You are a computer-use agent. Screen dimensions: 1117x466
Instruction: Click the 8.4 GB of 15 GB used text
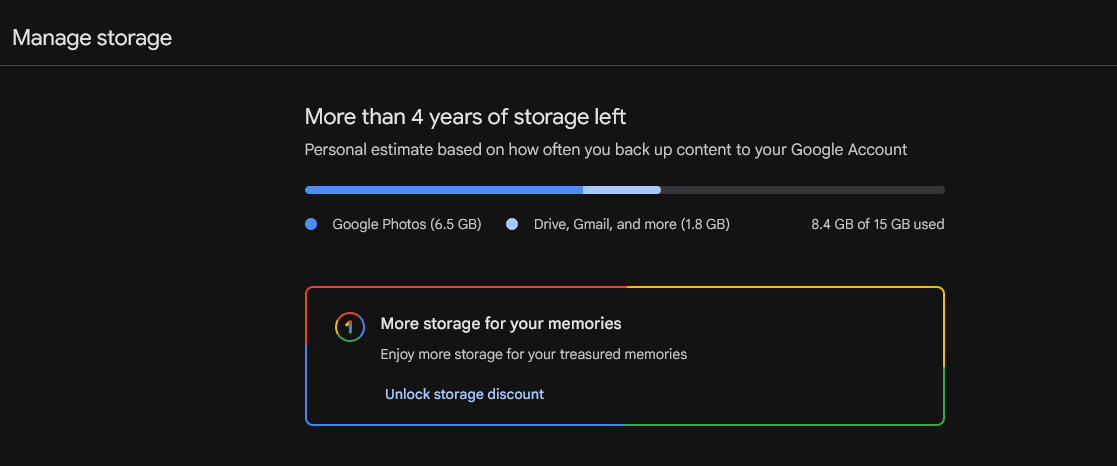(x=877, y=224)
